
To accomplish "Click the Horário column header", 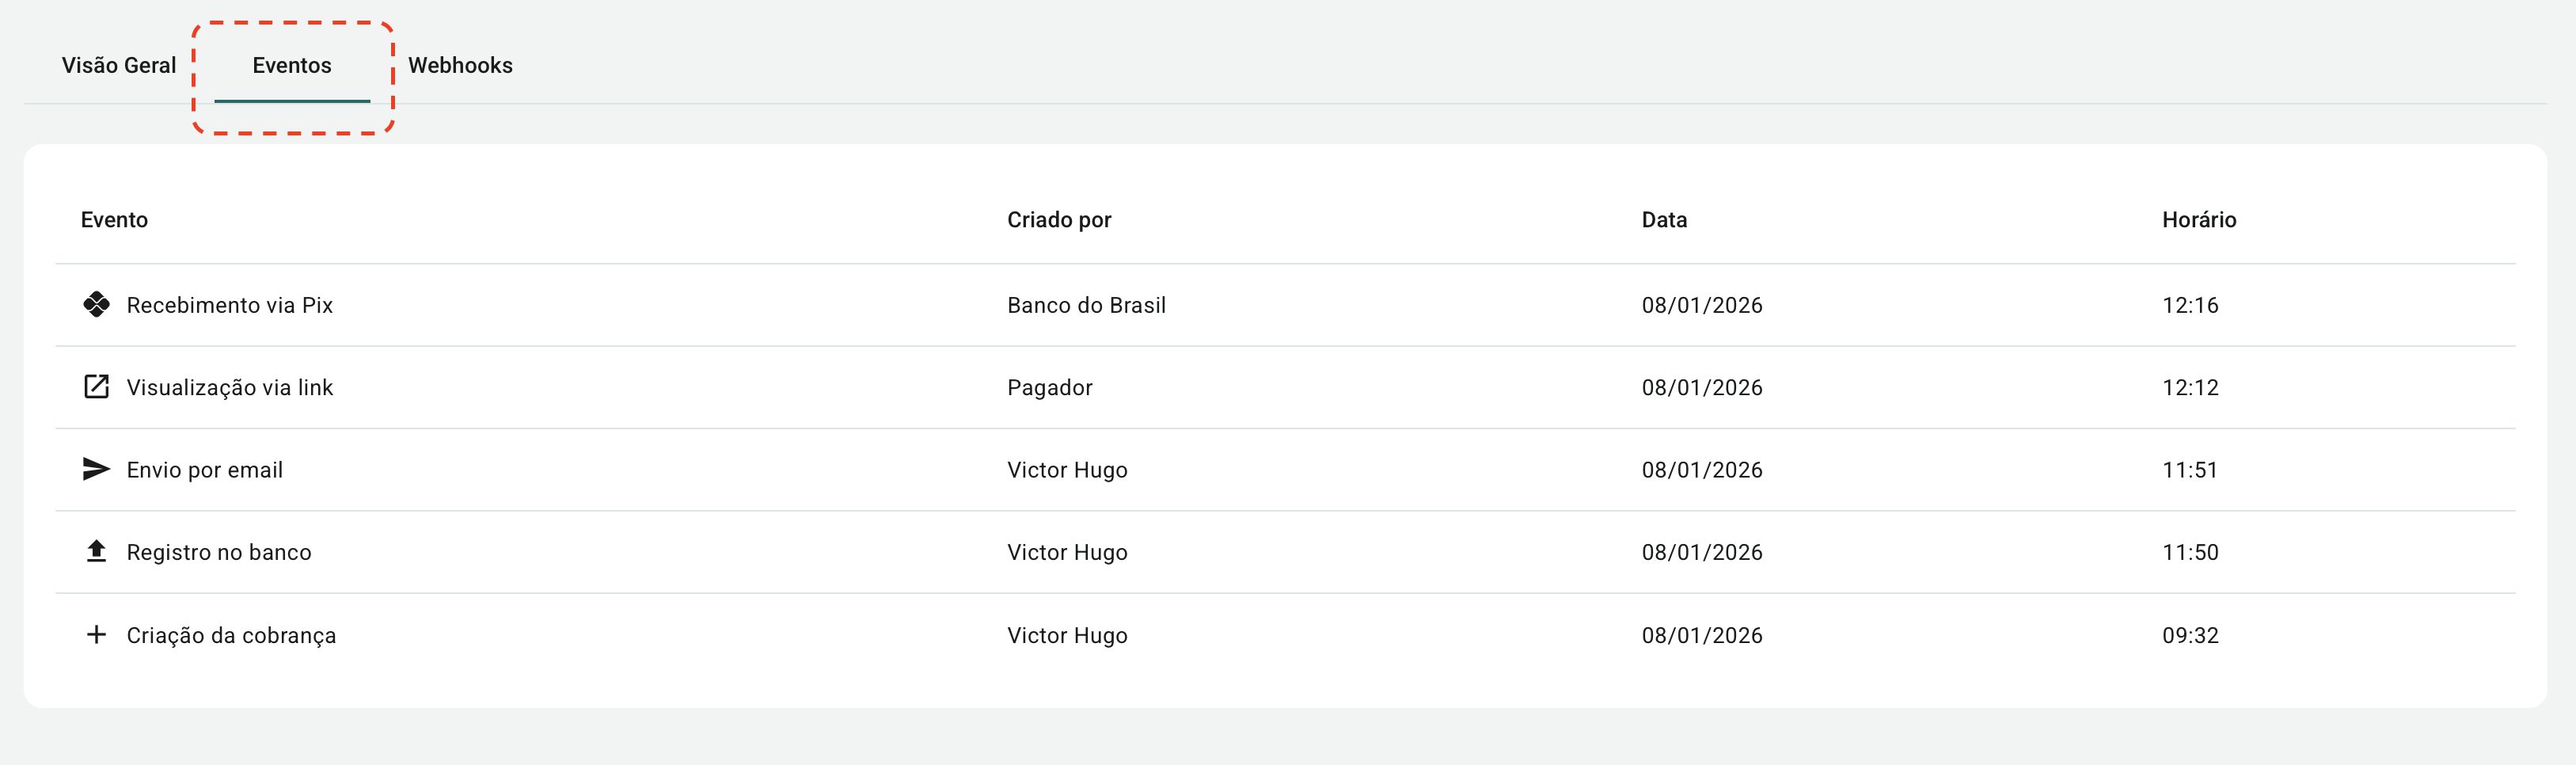I will pyautogui.click(x=2198, y=220).
